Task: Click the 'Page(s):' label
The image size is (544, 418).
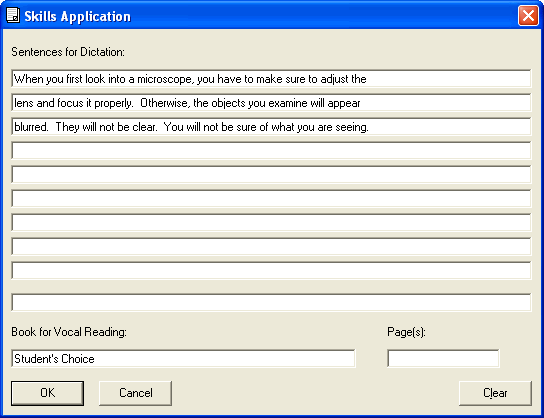Action: pos(406,332)
